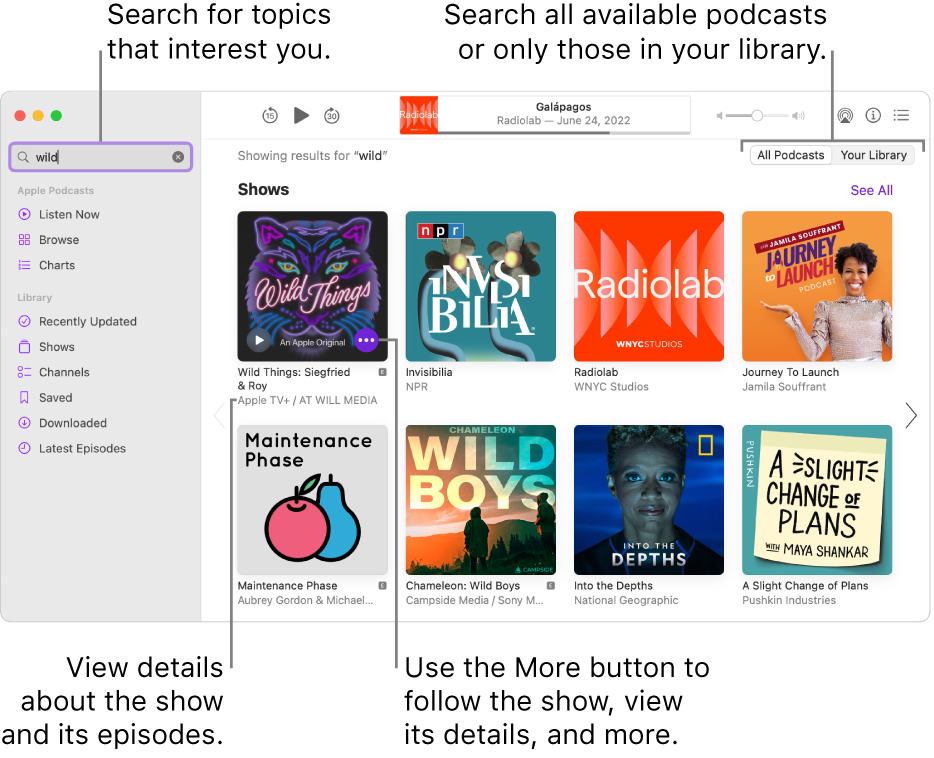Image resolution: width=934 pixels, height=758 pixels.
Task: Click the Latest Episodes clock icon
Action: point(24,449)
